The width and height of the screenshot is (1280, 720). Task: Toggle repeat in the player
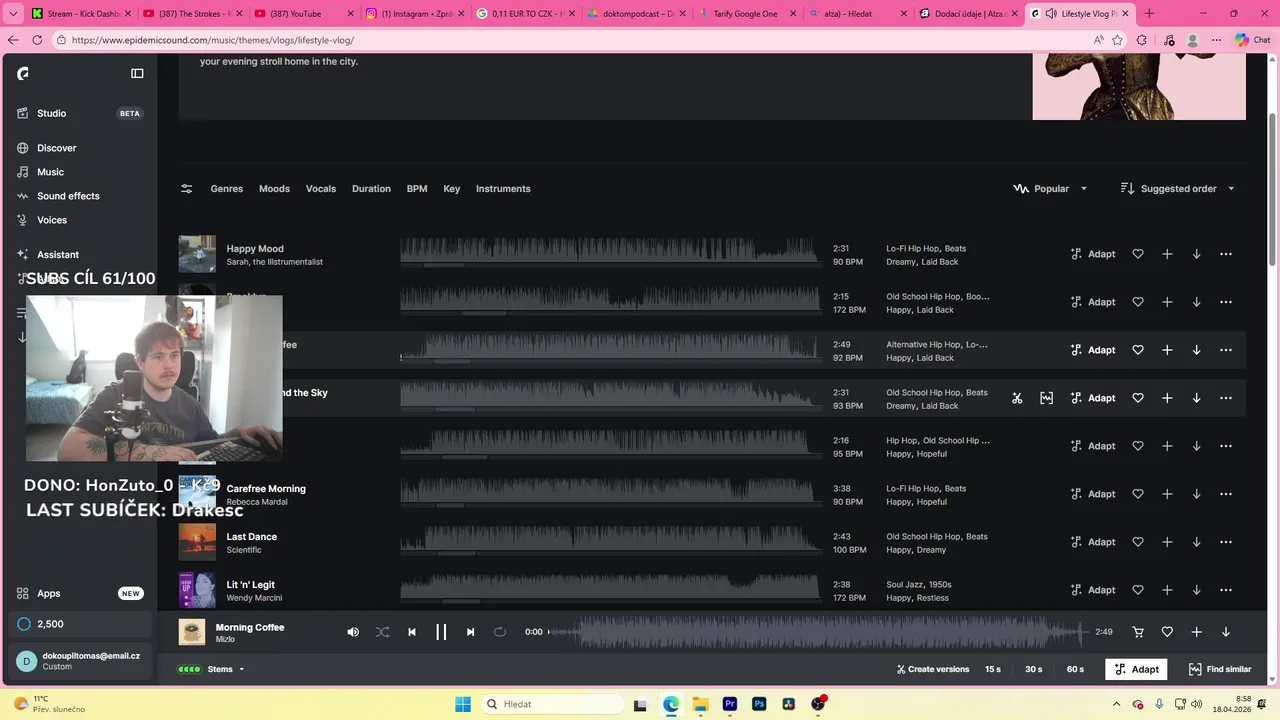click(500, 632)
